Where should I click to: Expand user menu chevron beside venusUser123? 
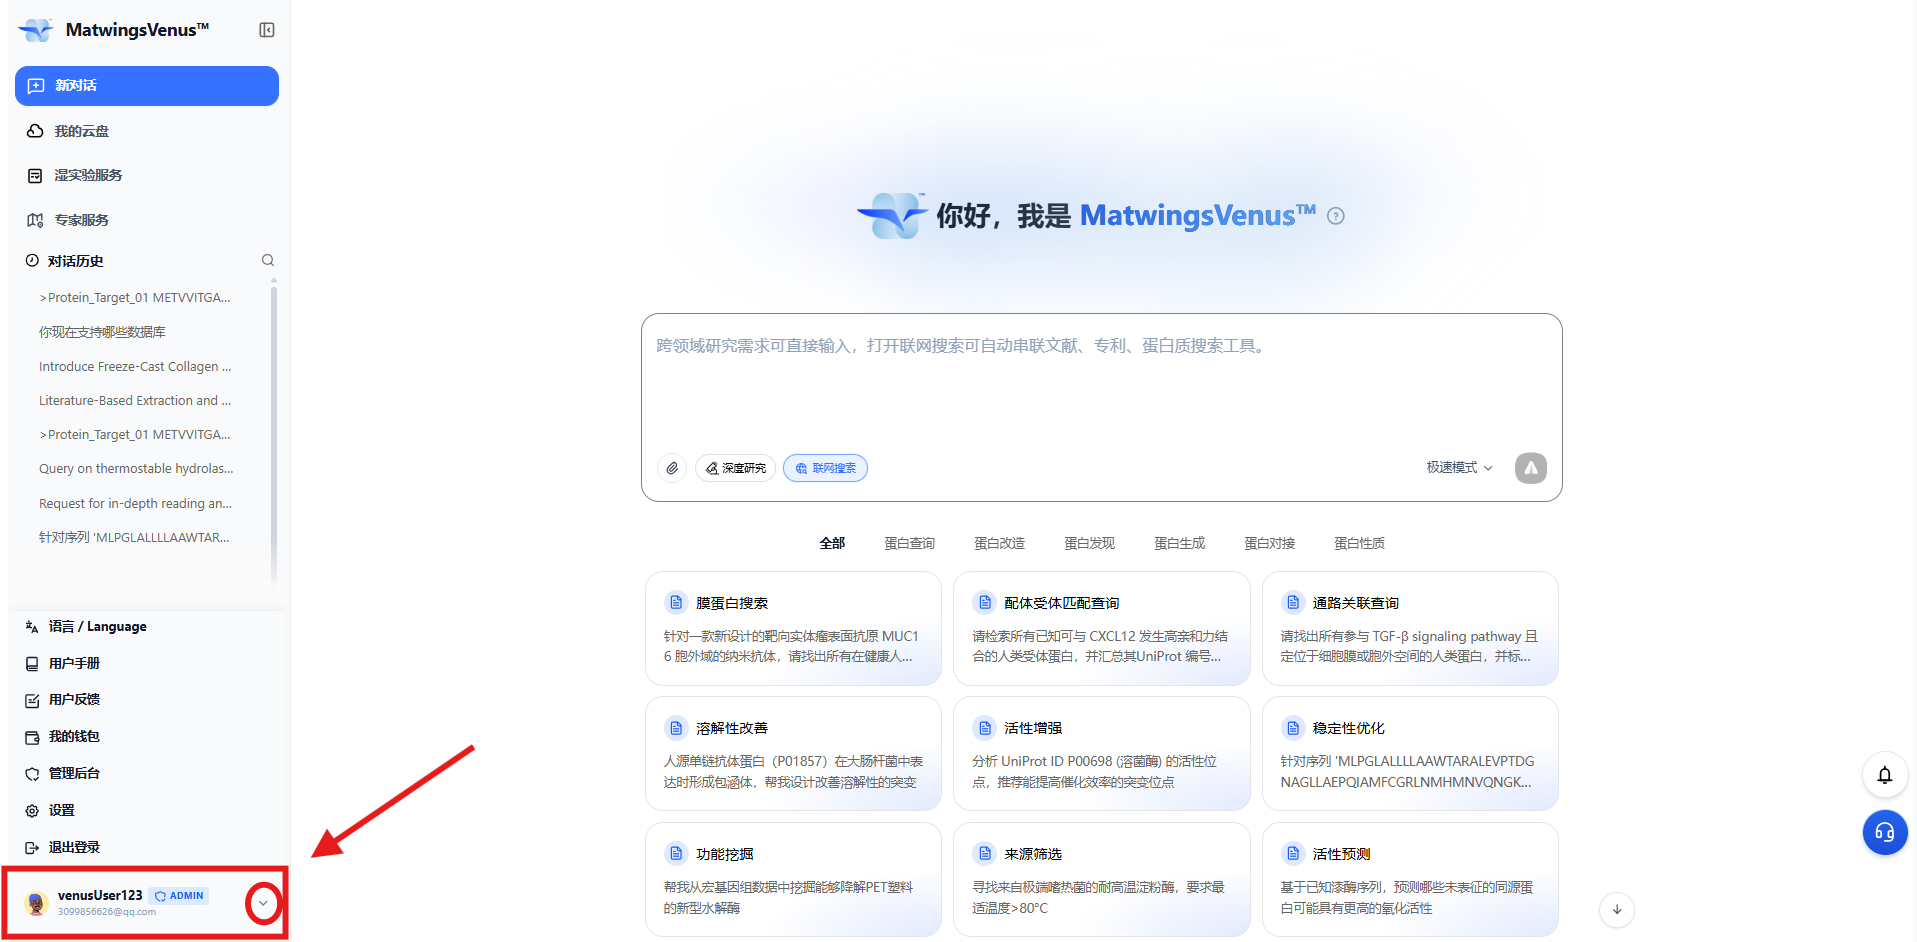(263, 903)
